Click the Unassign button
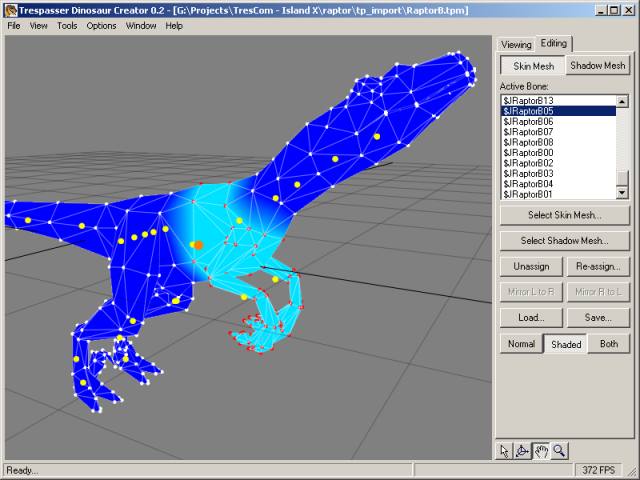The image size is (640, 480). 532,267
